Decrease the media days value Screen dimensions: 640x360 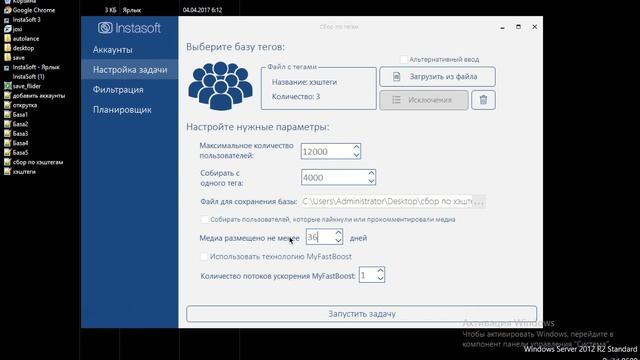pyautogui.click(x=338, y=241)
